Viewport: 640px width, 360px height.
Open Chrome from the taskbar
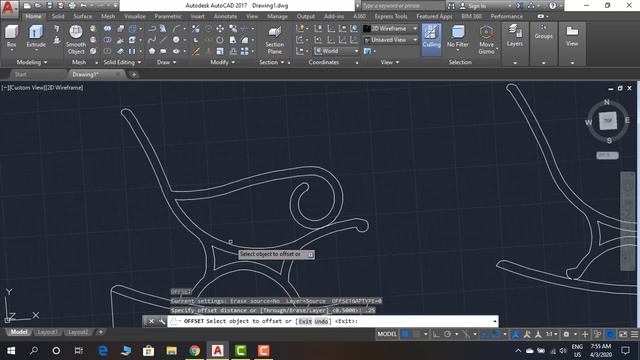(194, 351)
